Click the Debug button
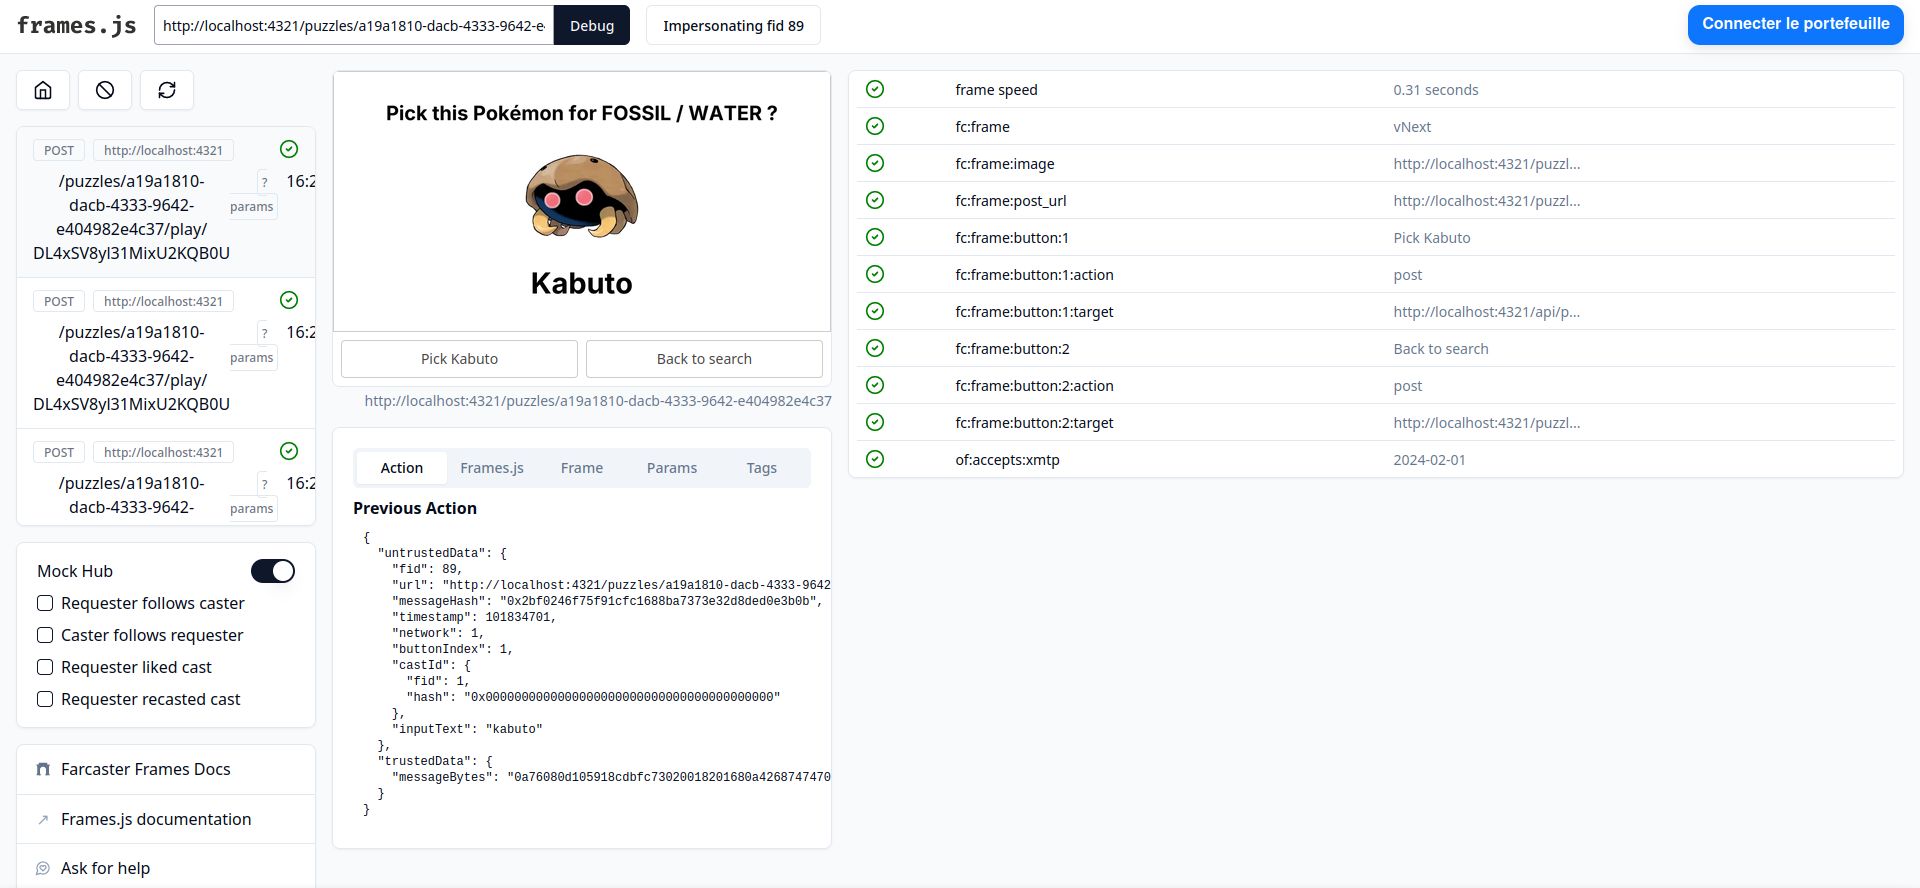The width and height of the screenshot is (1920, 888). [x=592, y=25]
